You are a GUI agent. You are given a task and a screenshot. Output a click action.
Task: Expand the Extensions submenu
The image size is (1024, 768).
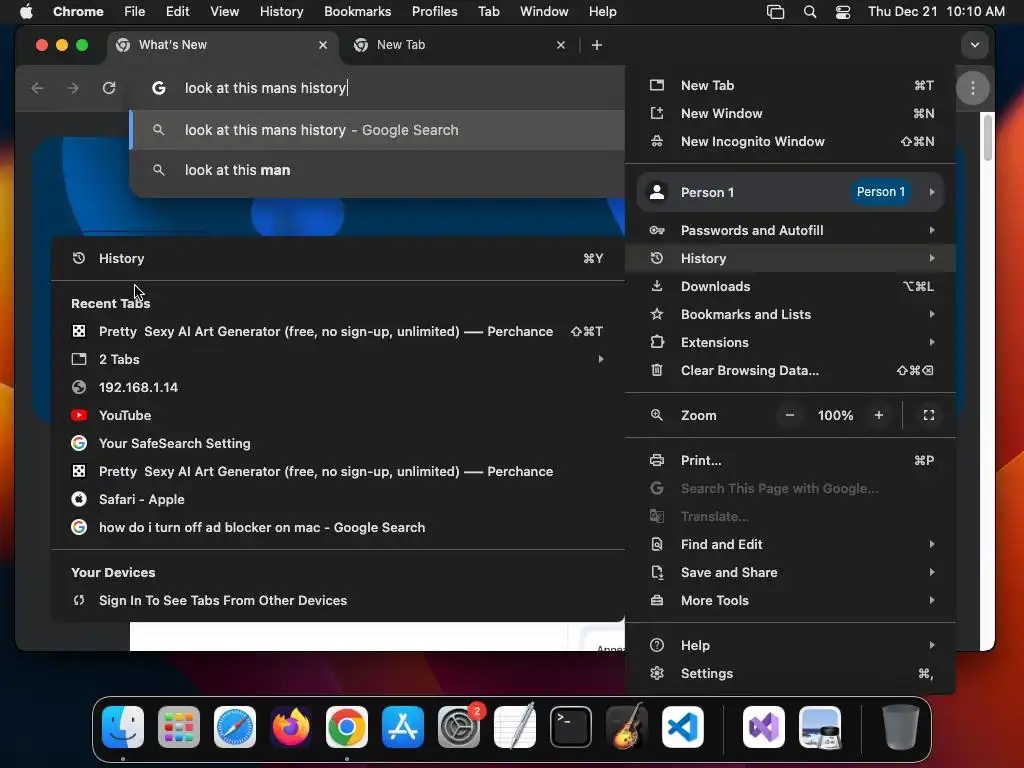coord(791,343)
